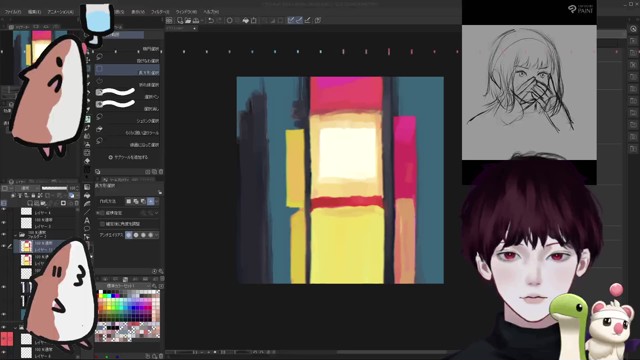The width and height of the screenshot is (640, 360).
Task: Click the trash icon in sub tool panel
Action: coord(161,172)
